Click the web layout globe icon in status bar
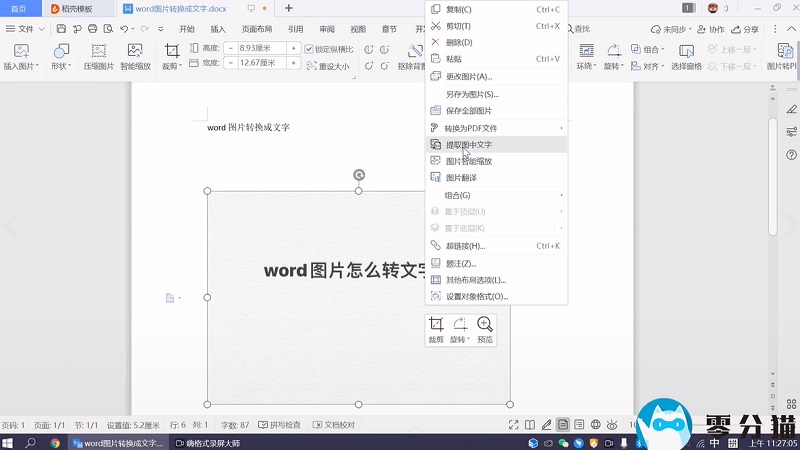 pos(595,424)
